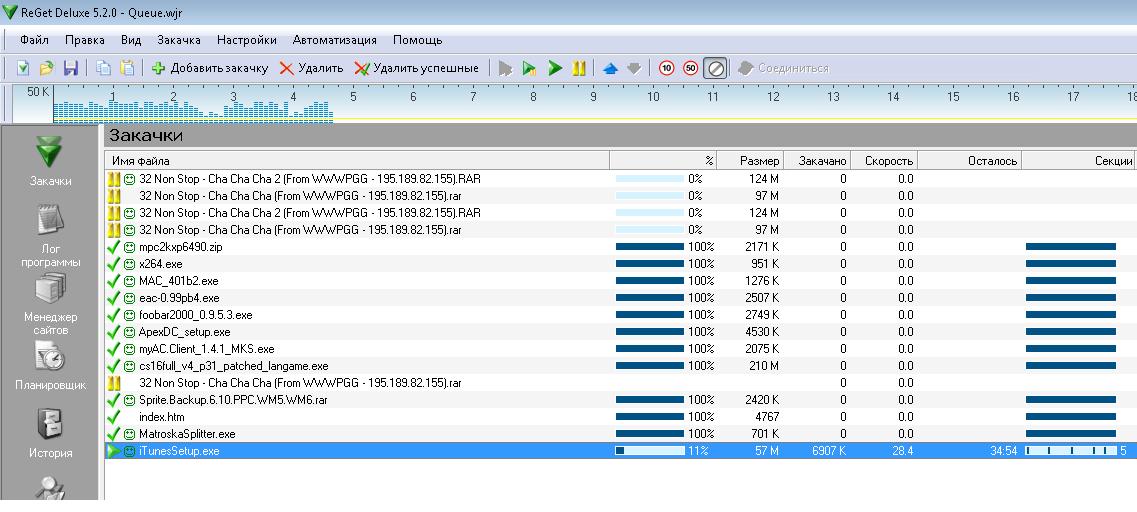Open the Настройки menu

pyautogui.click(x=246, y=40)
